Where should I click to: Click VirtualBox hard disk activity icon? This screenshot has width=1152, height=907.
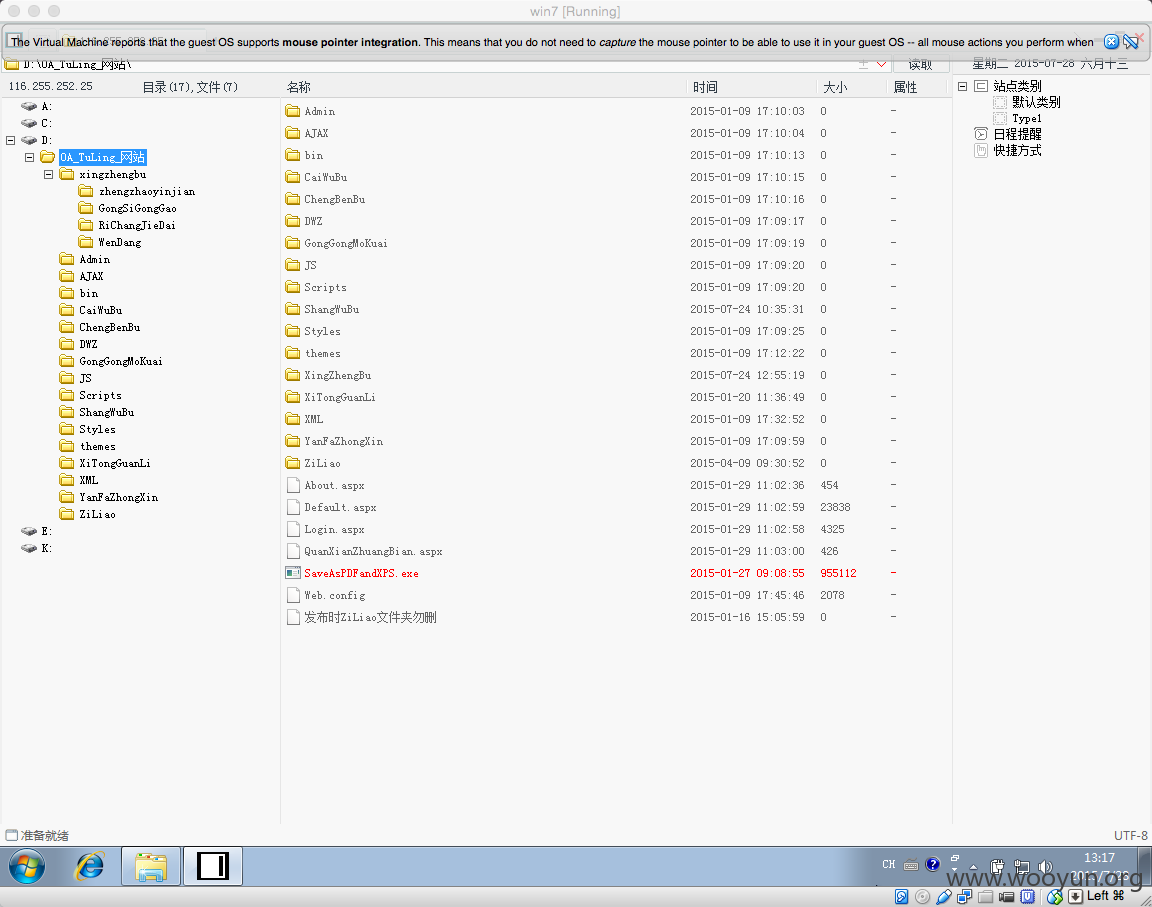click(901, 896)
